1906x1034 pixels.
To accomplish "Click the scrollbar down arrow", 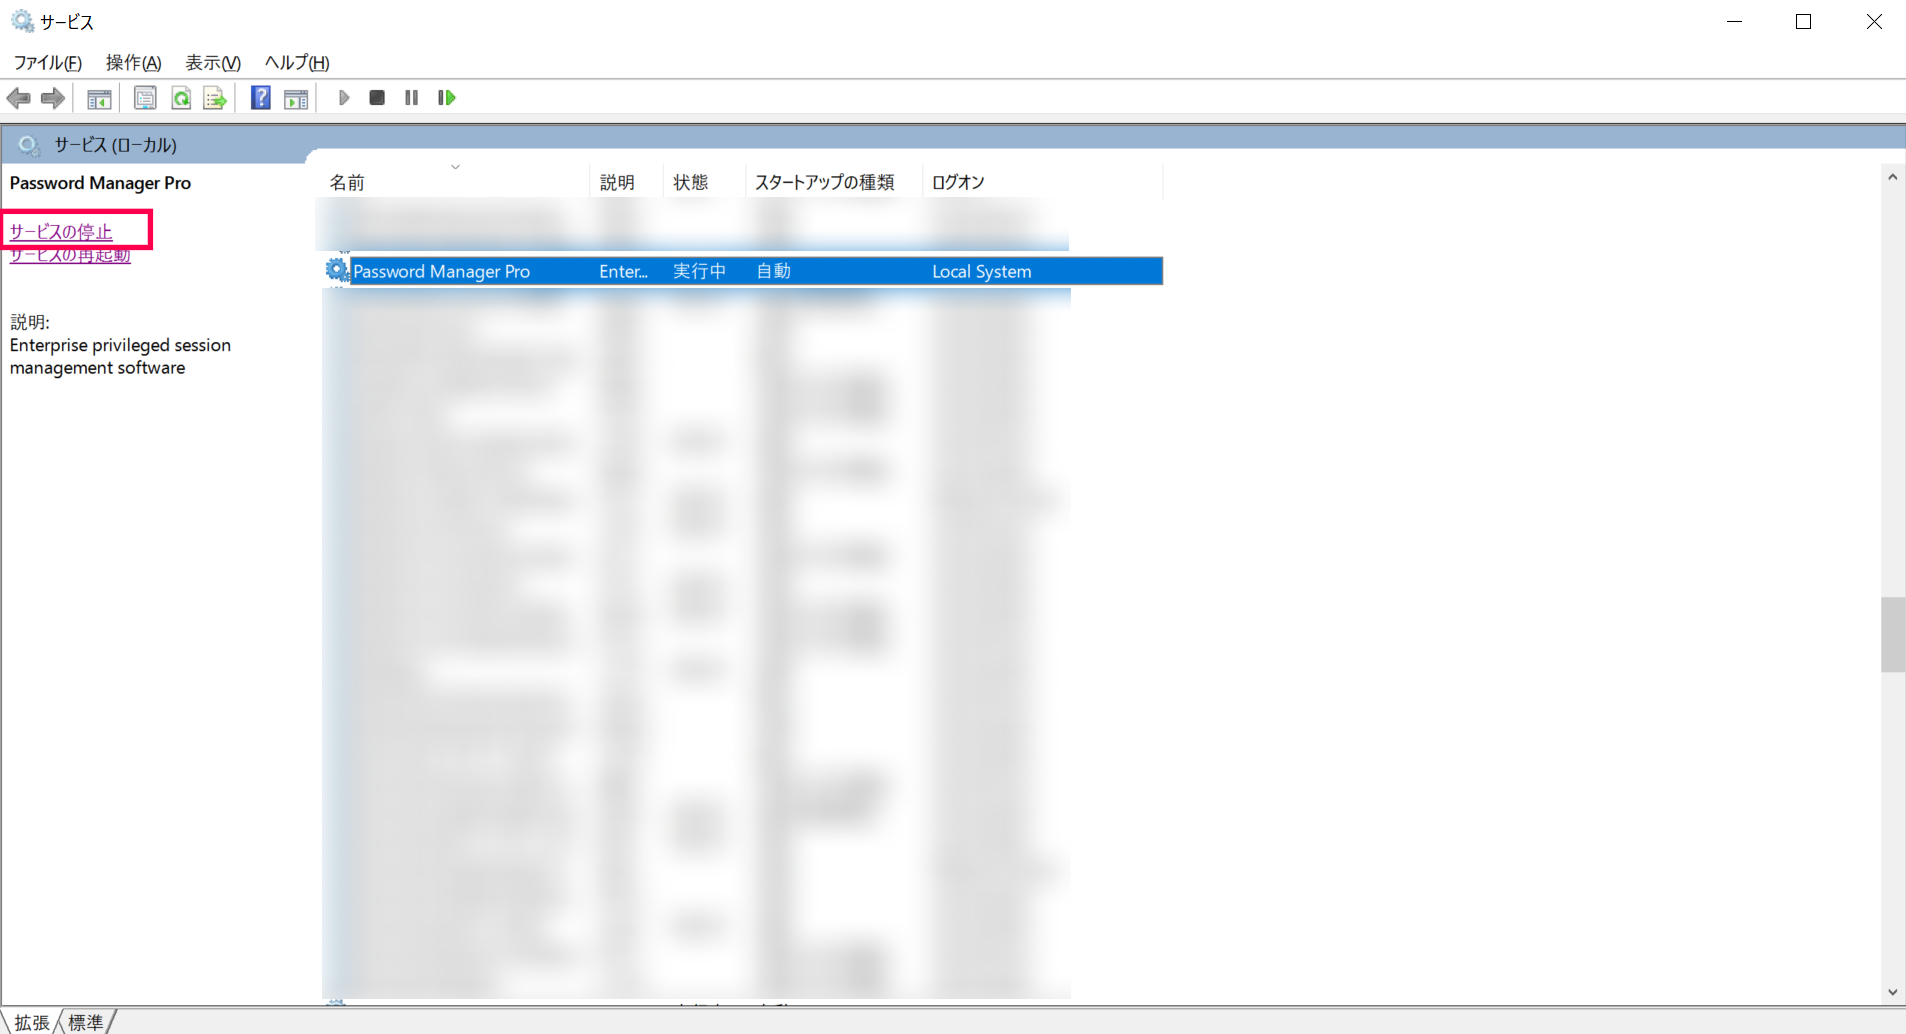I will (1892, 993).
